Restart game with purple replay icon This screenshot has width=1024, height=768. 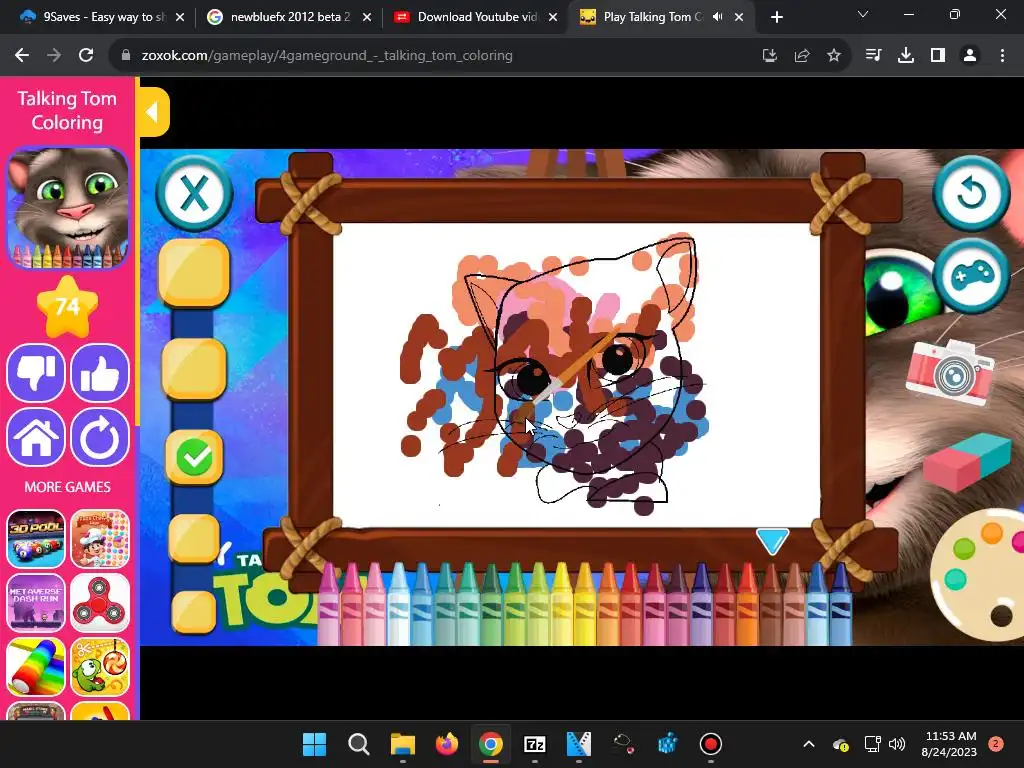tap(100, 437)
